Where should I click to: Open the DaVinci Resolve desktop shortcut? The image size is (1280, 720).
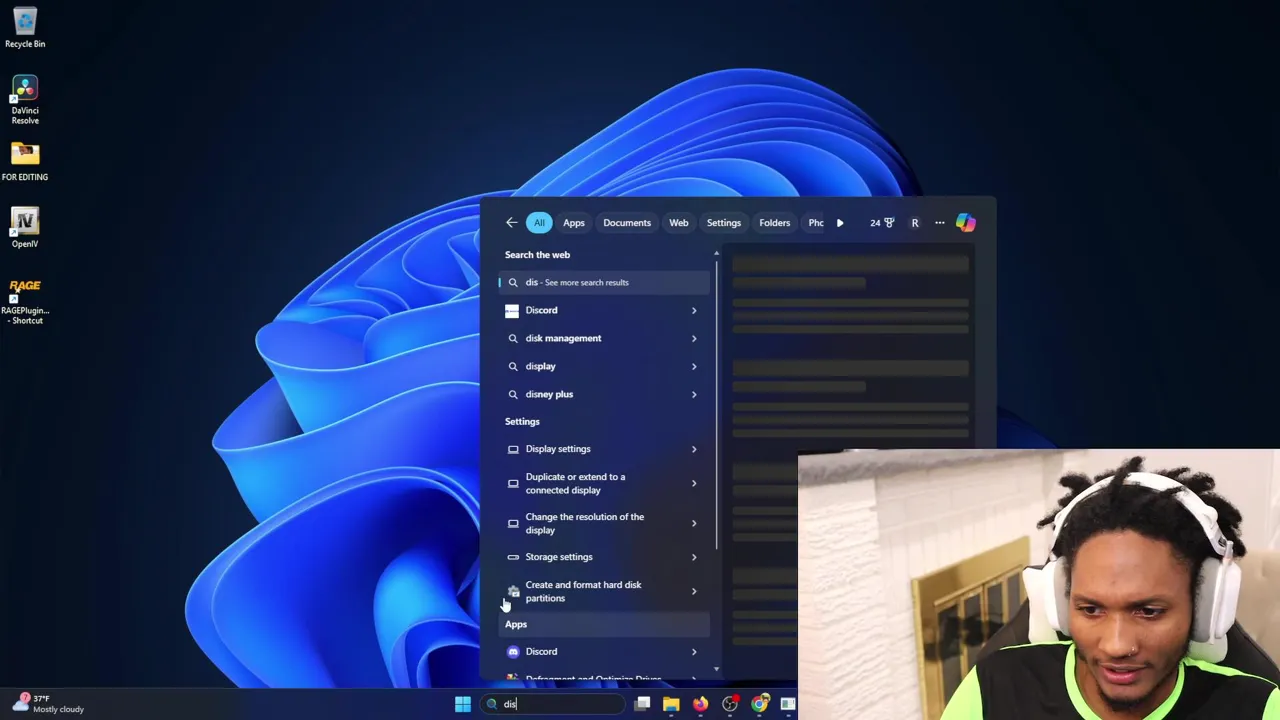pyautogui.click(x=25, y=100)
